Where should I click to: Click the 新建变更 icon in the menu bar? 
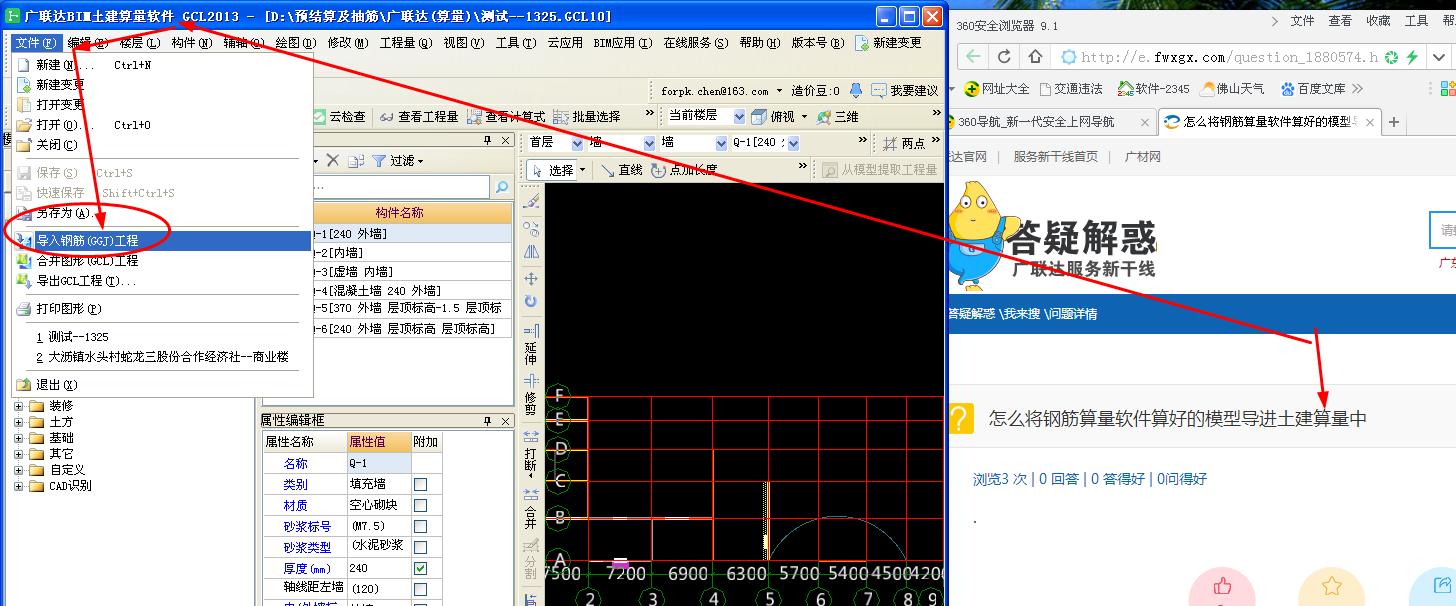pyautogui.click(x=863, y=43)
